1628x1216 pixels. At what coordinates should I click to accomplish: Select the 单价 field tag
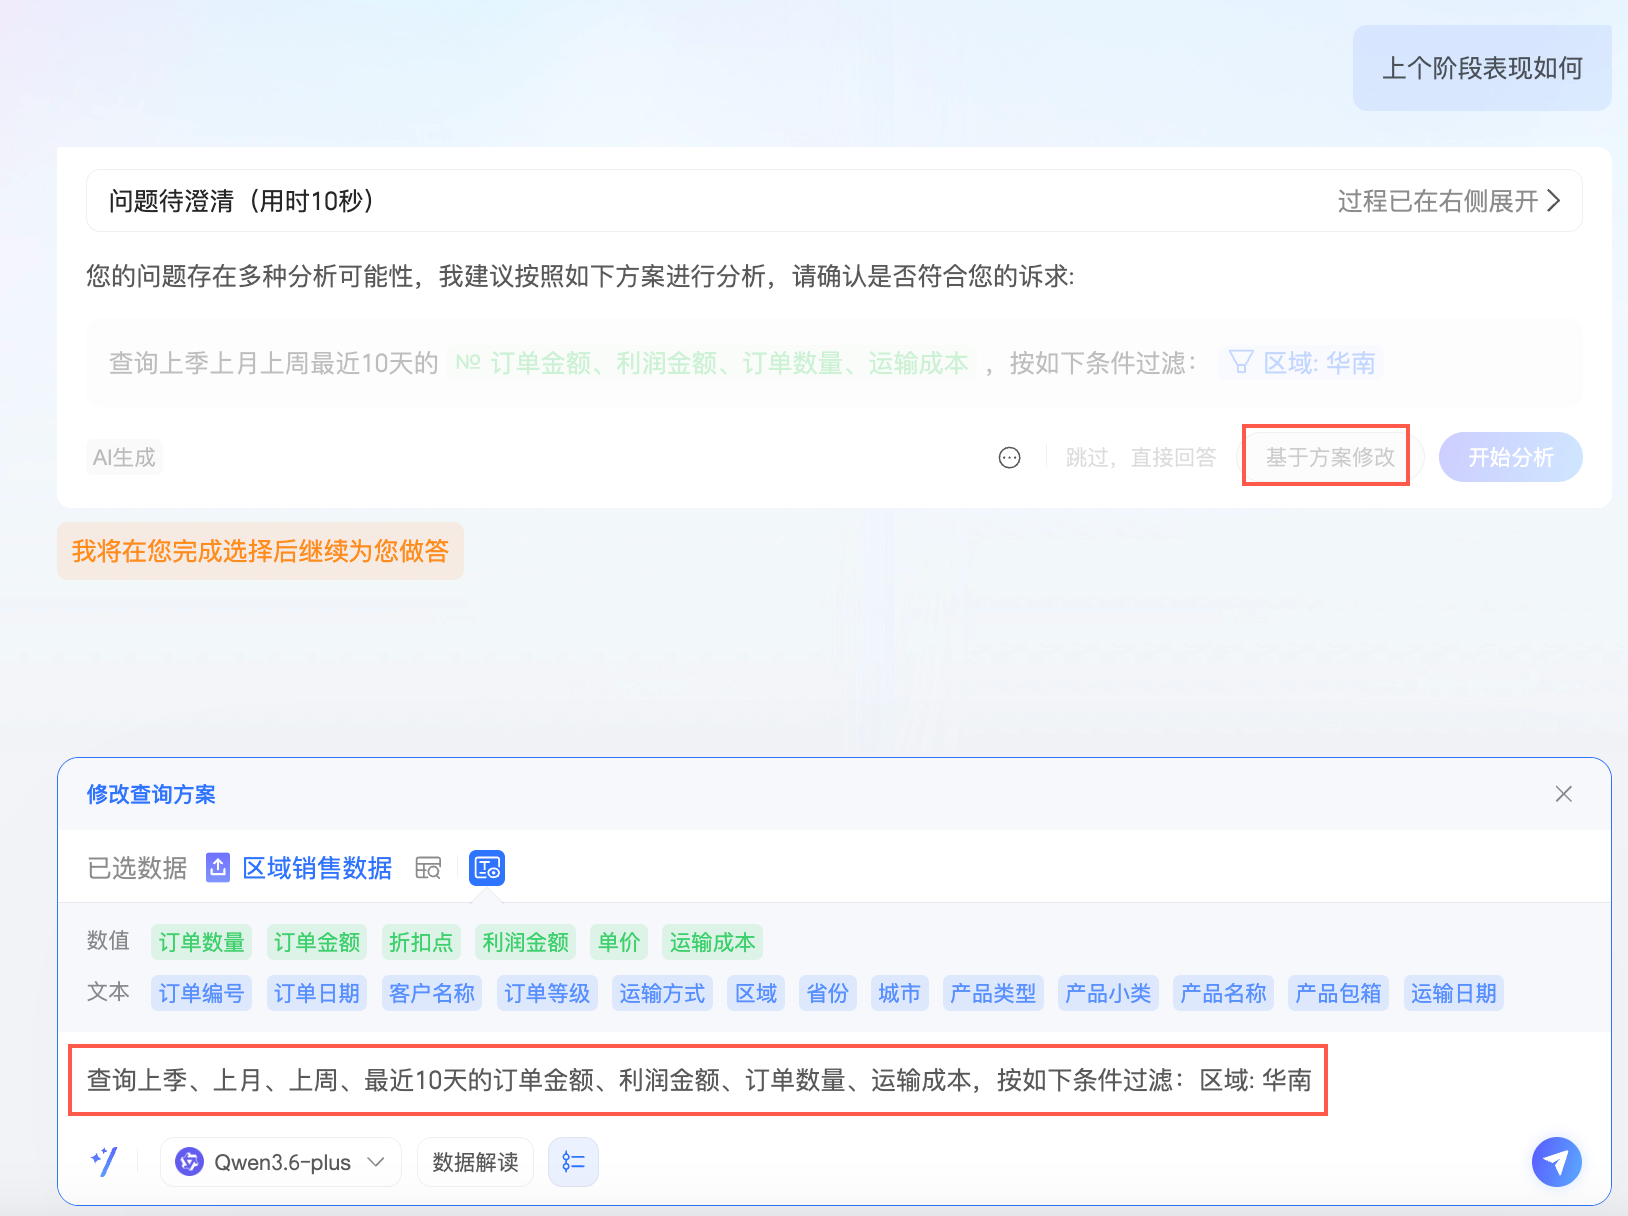pyautogui.click(x=619, y=942)
